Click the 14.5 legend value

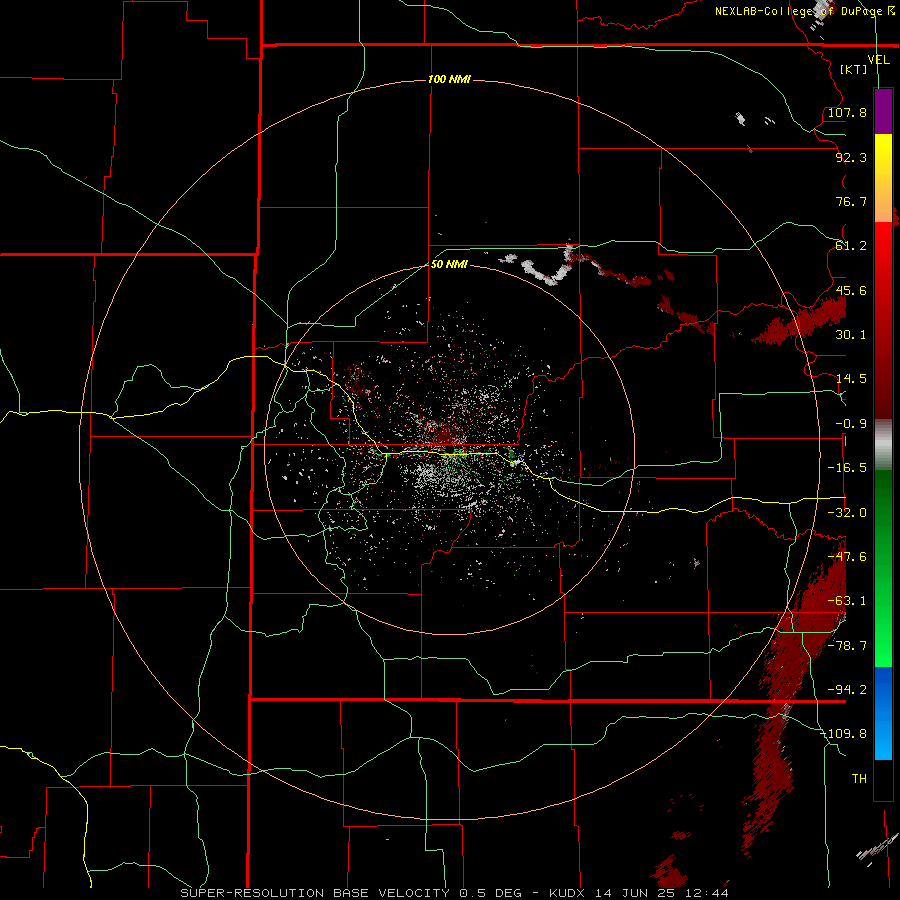click(x=851, y=379)
